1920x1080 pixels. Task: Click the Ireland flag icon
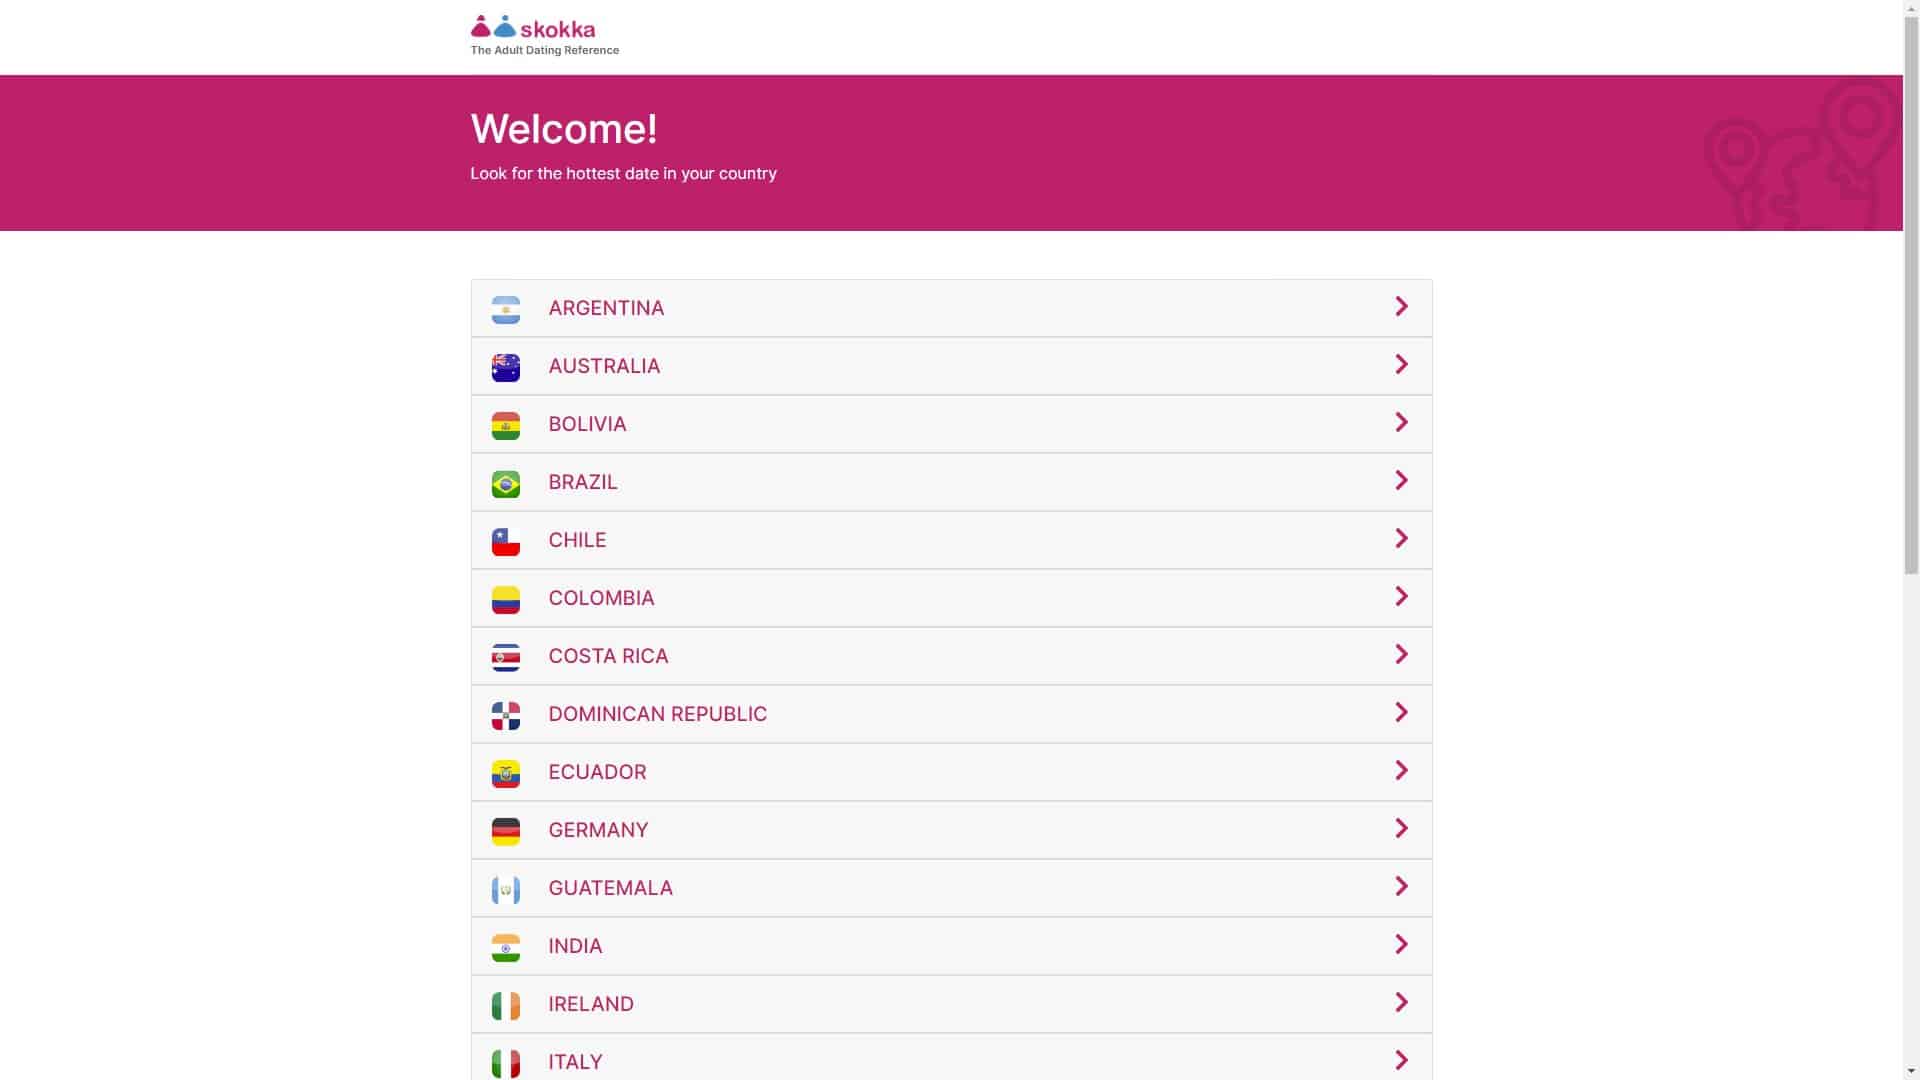(x=507, y=1004)
